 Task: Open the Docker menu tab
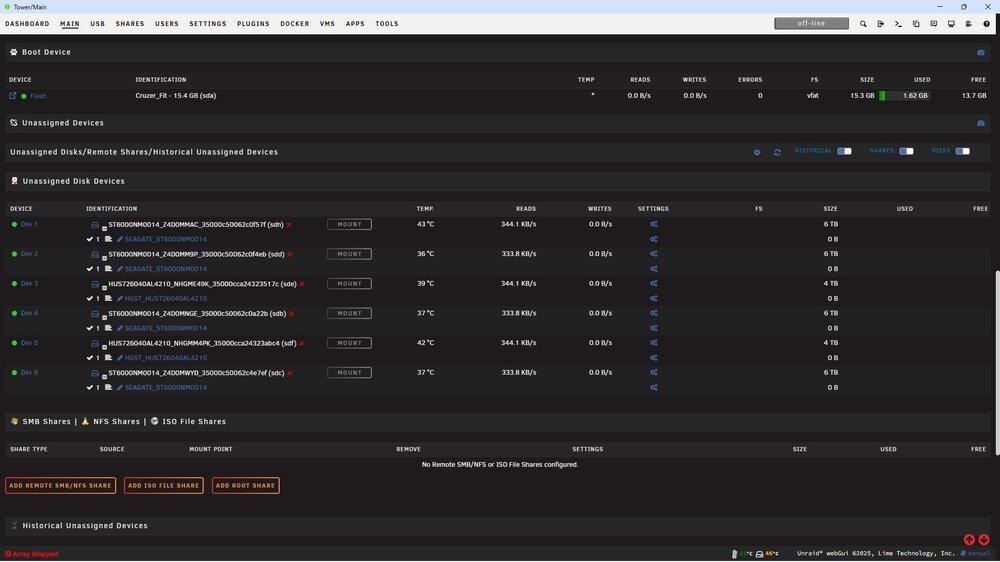pos(295,24)
